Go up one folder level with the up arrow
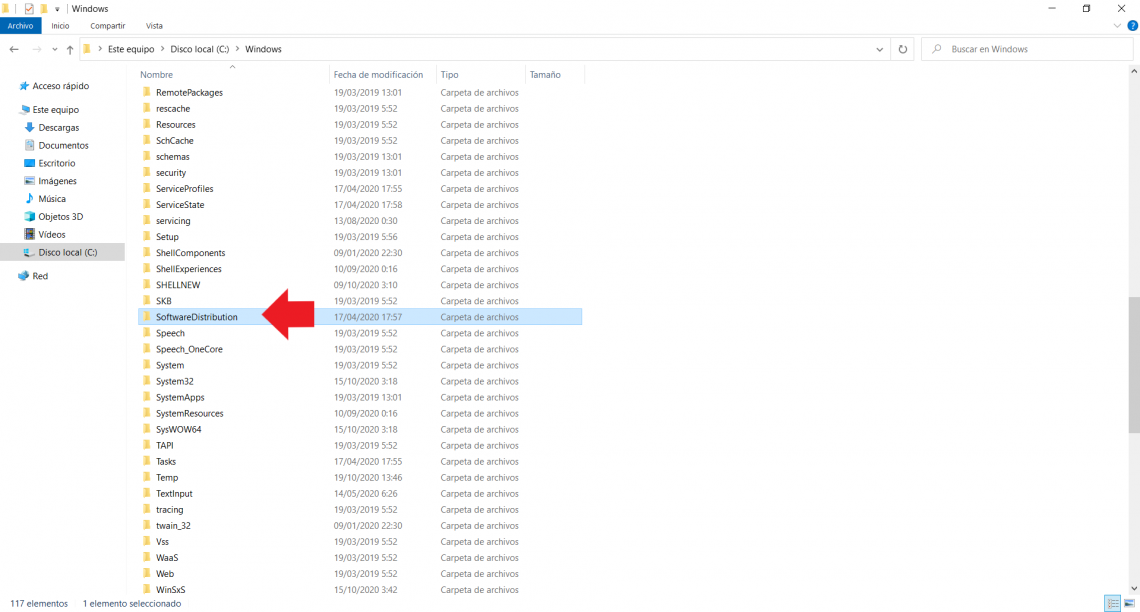1140x612 pixels. [69, 48]
